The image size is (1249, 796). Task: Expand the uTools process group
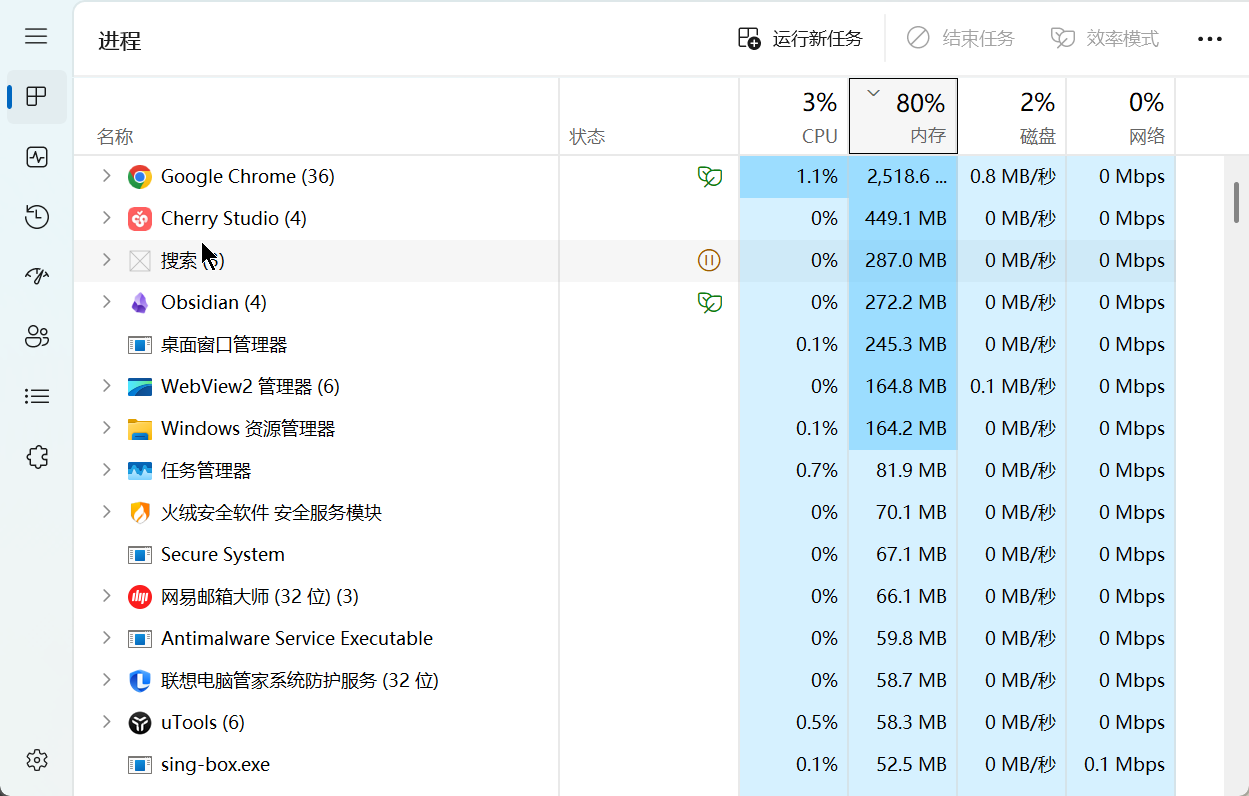point(107,722)
